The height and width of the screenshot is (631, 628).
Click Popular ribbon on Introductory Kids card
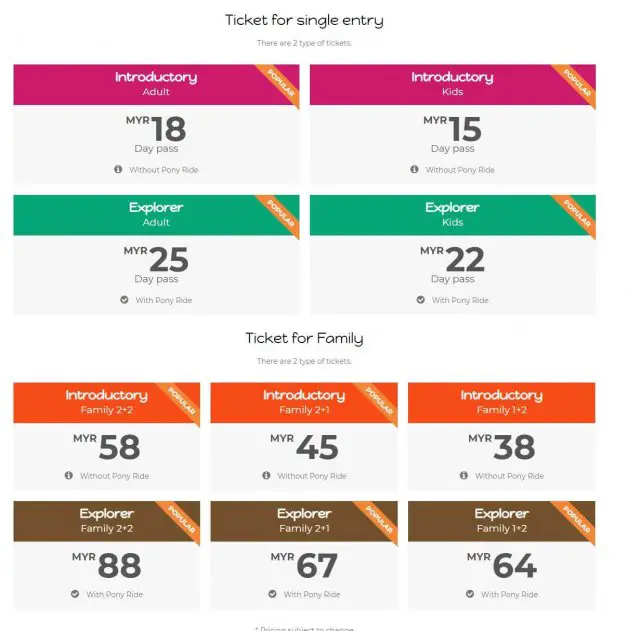[x=576, y=83]
